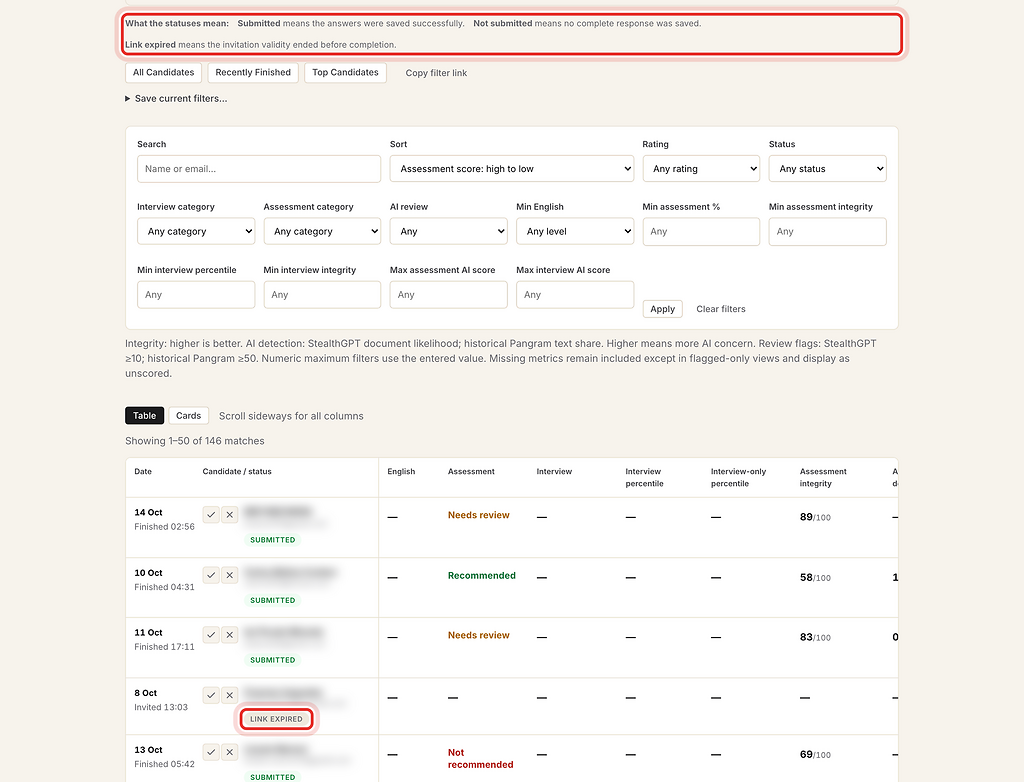Click the Date column header
The height and width of the screenshot is (782, 1024).
pyautogui.click(x=143, y=472)
